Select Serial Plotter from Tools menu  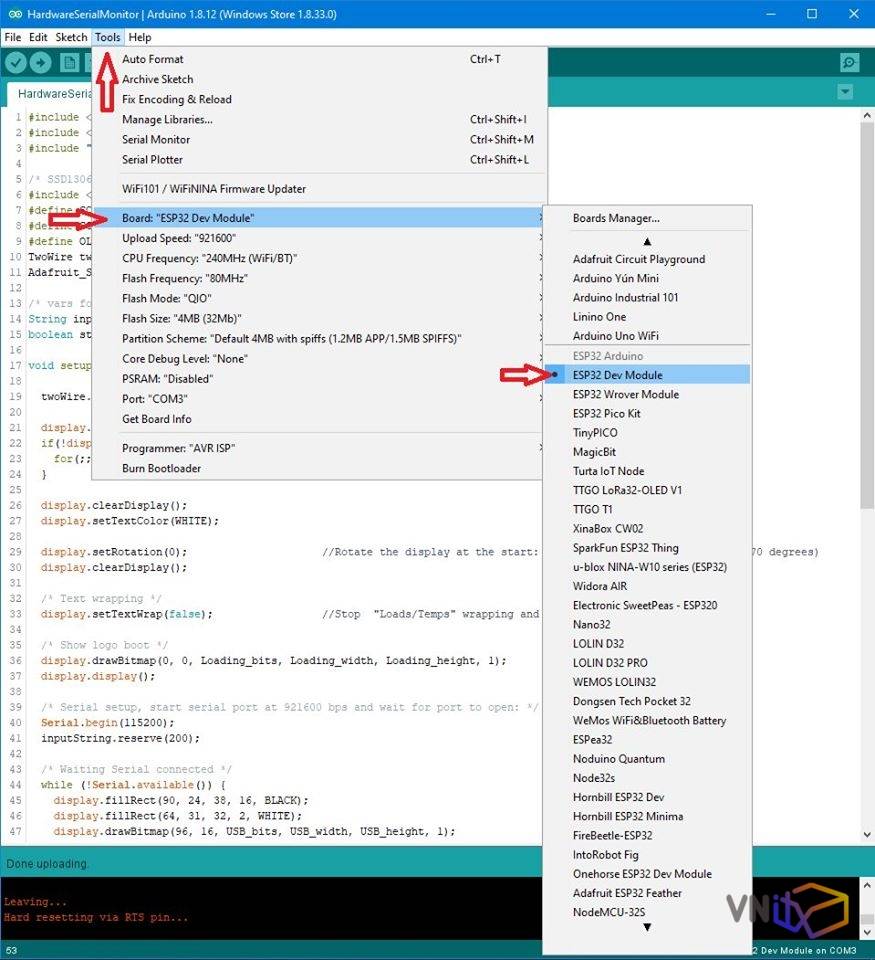click(x=156, y=160)
